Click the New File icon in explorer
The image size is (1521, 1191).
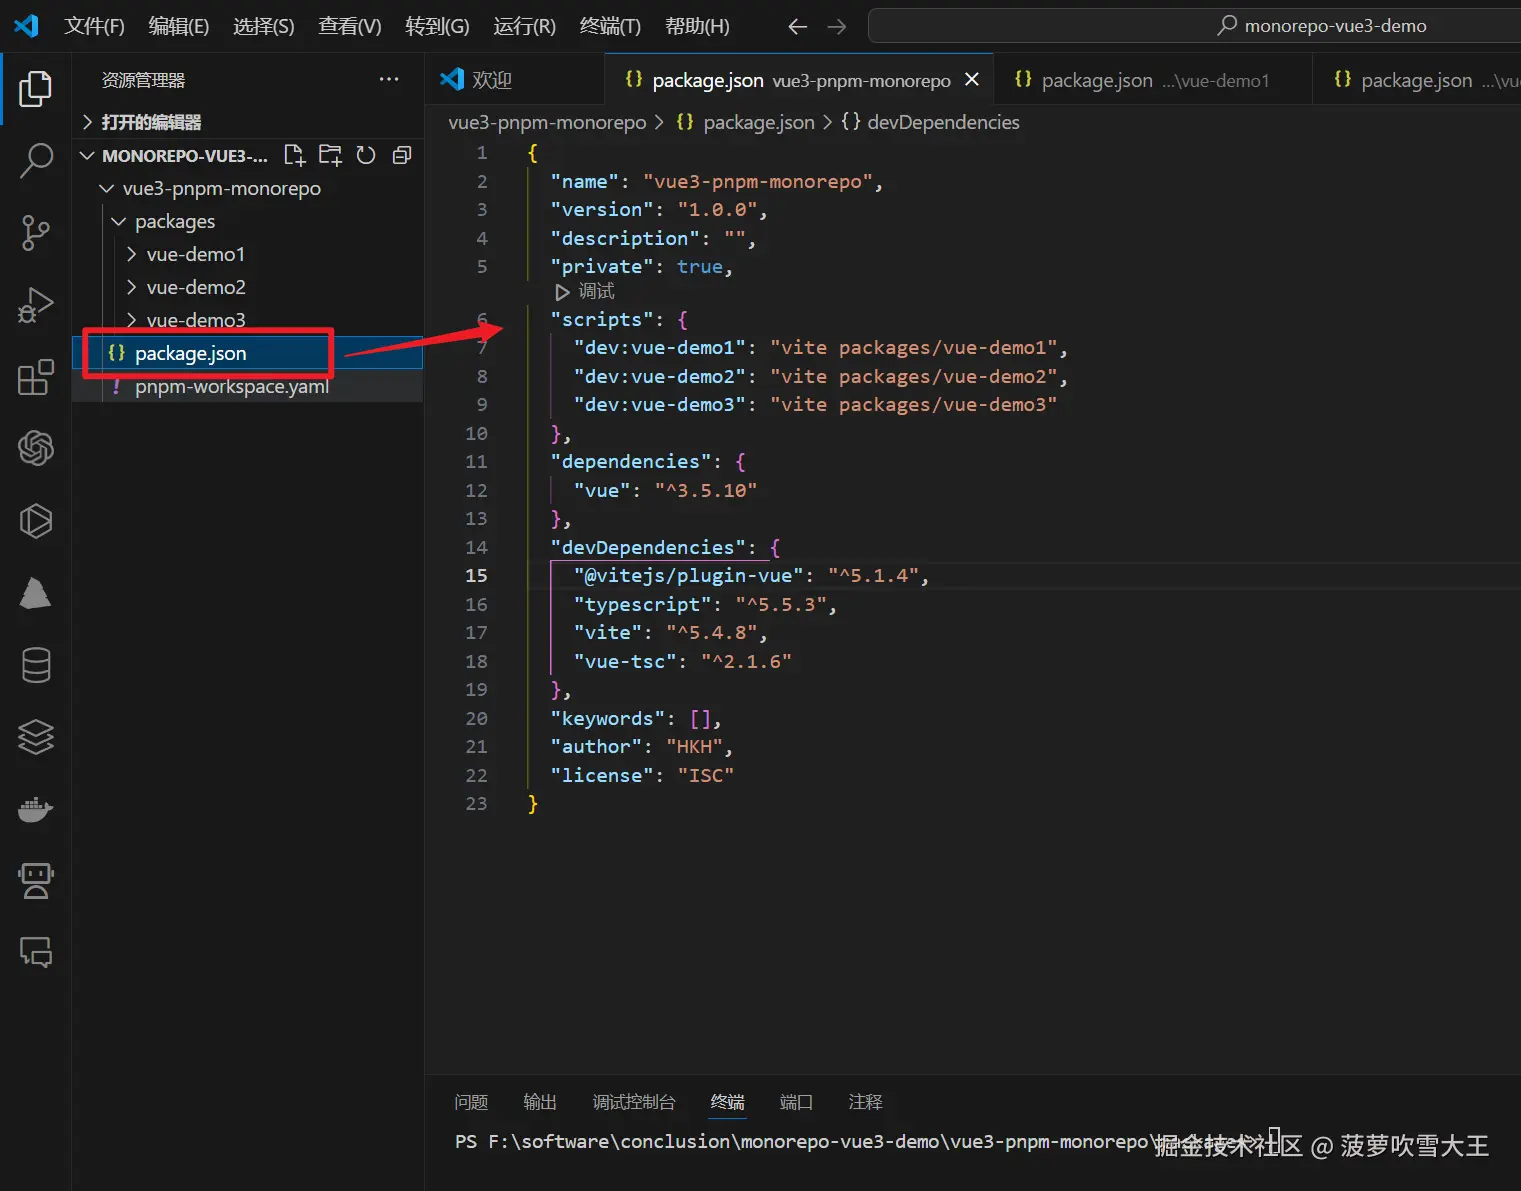(x=294, y=155)
